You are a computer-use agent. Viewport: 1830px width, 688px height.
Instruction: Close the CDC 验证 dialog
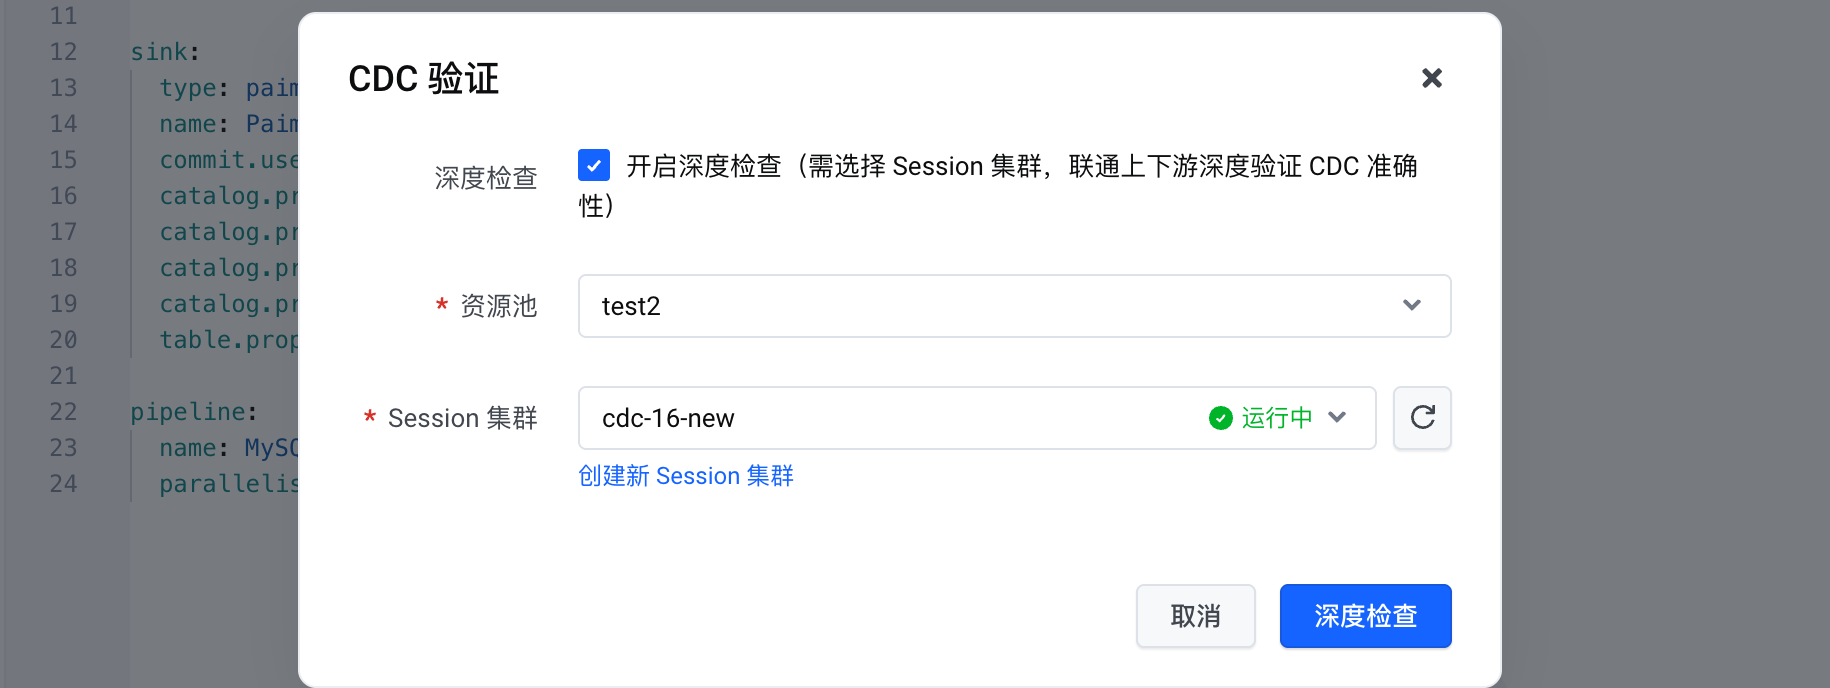click(x=1432, y=78)
